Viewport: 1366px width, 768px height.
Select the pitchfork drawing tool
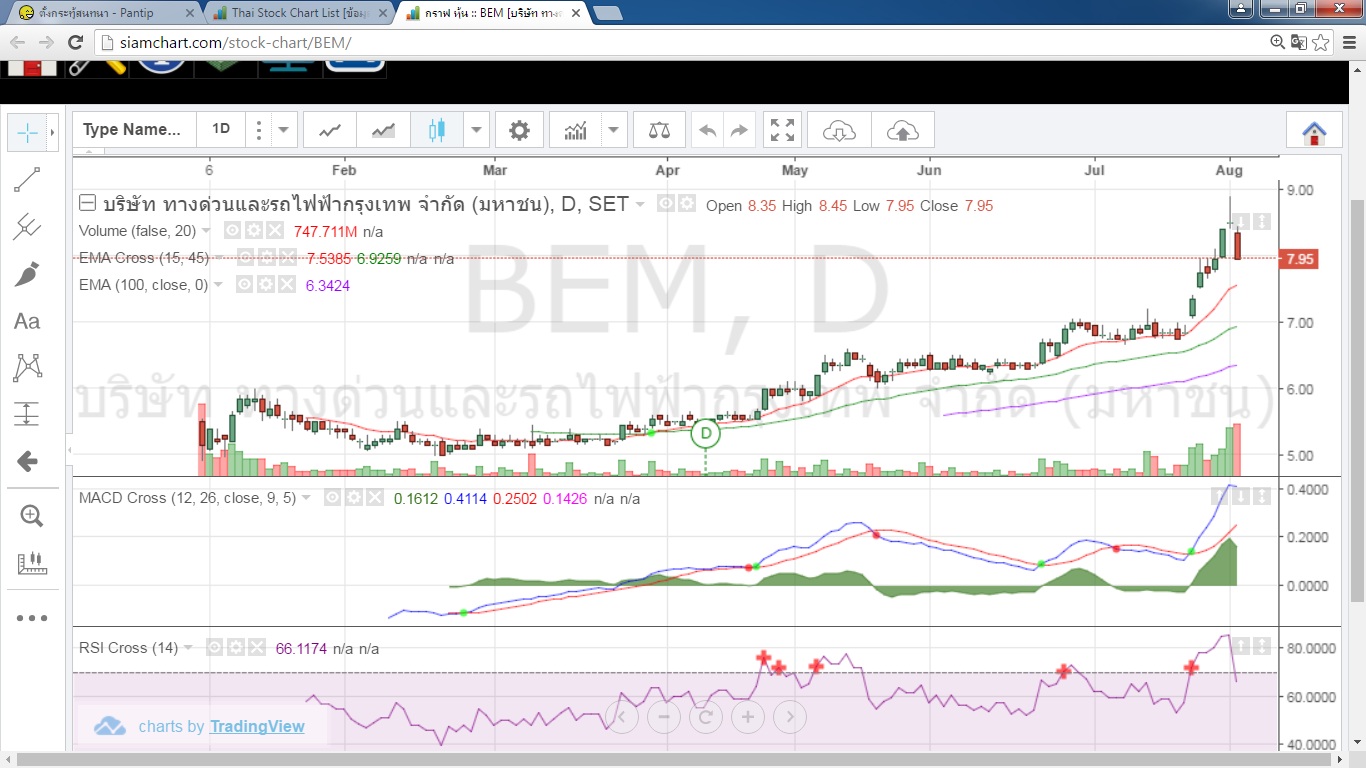pos(27,227)
